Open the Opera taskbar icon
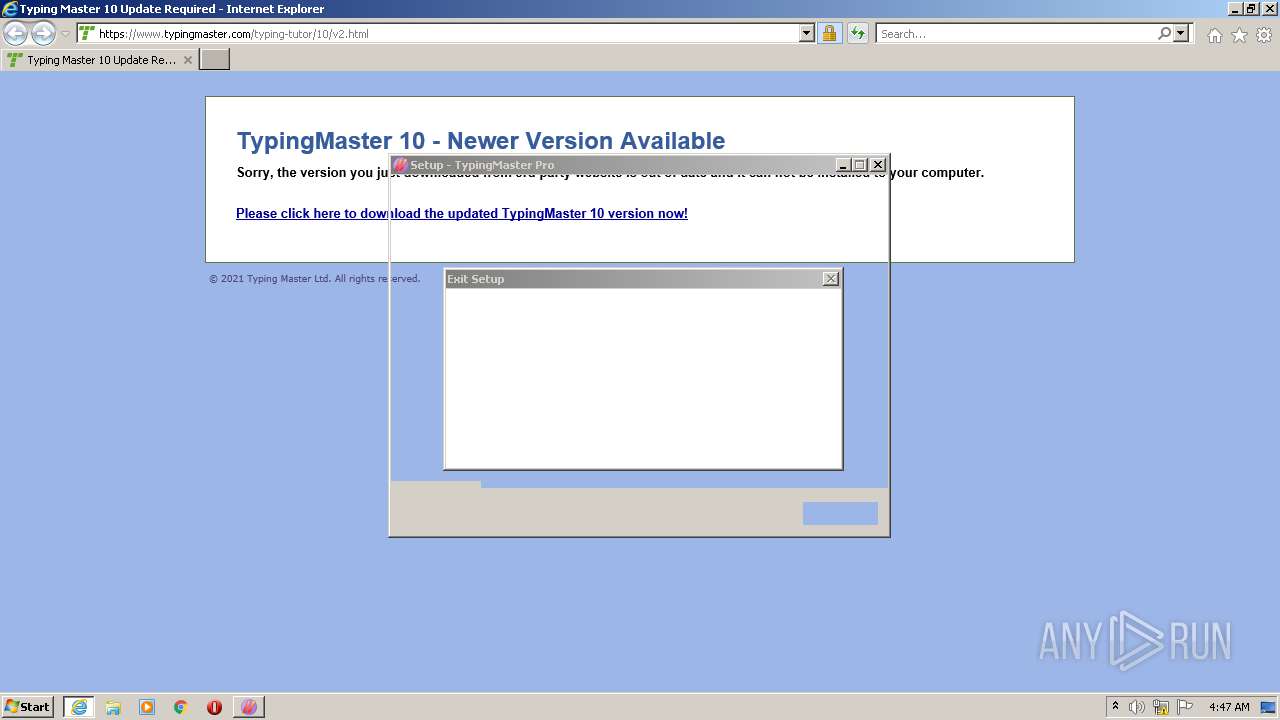 coord(214,707)
